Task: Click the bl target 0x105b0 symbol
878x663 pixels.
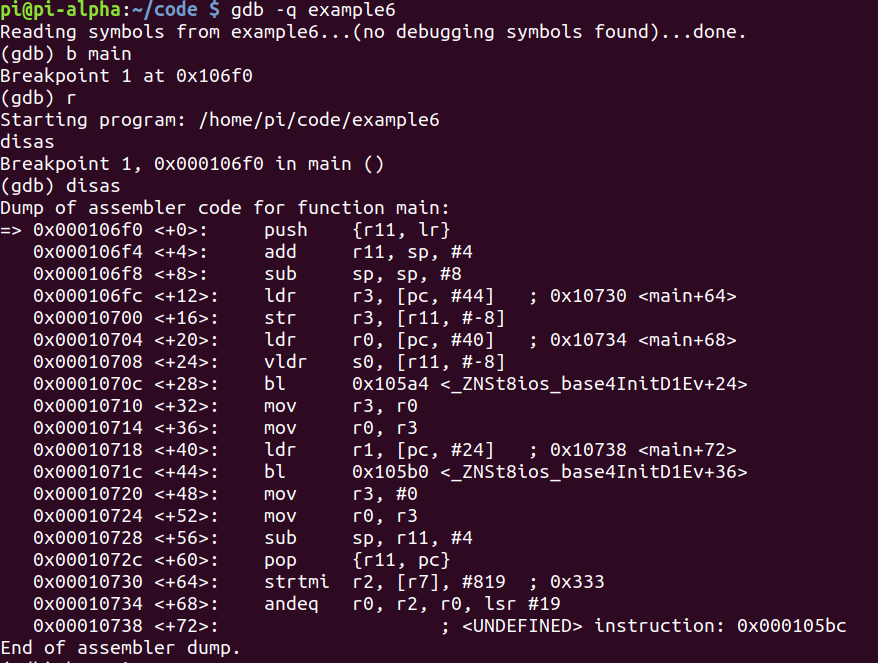Action: tap(550, 472)
